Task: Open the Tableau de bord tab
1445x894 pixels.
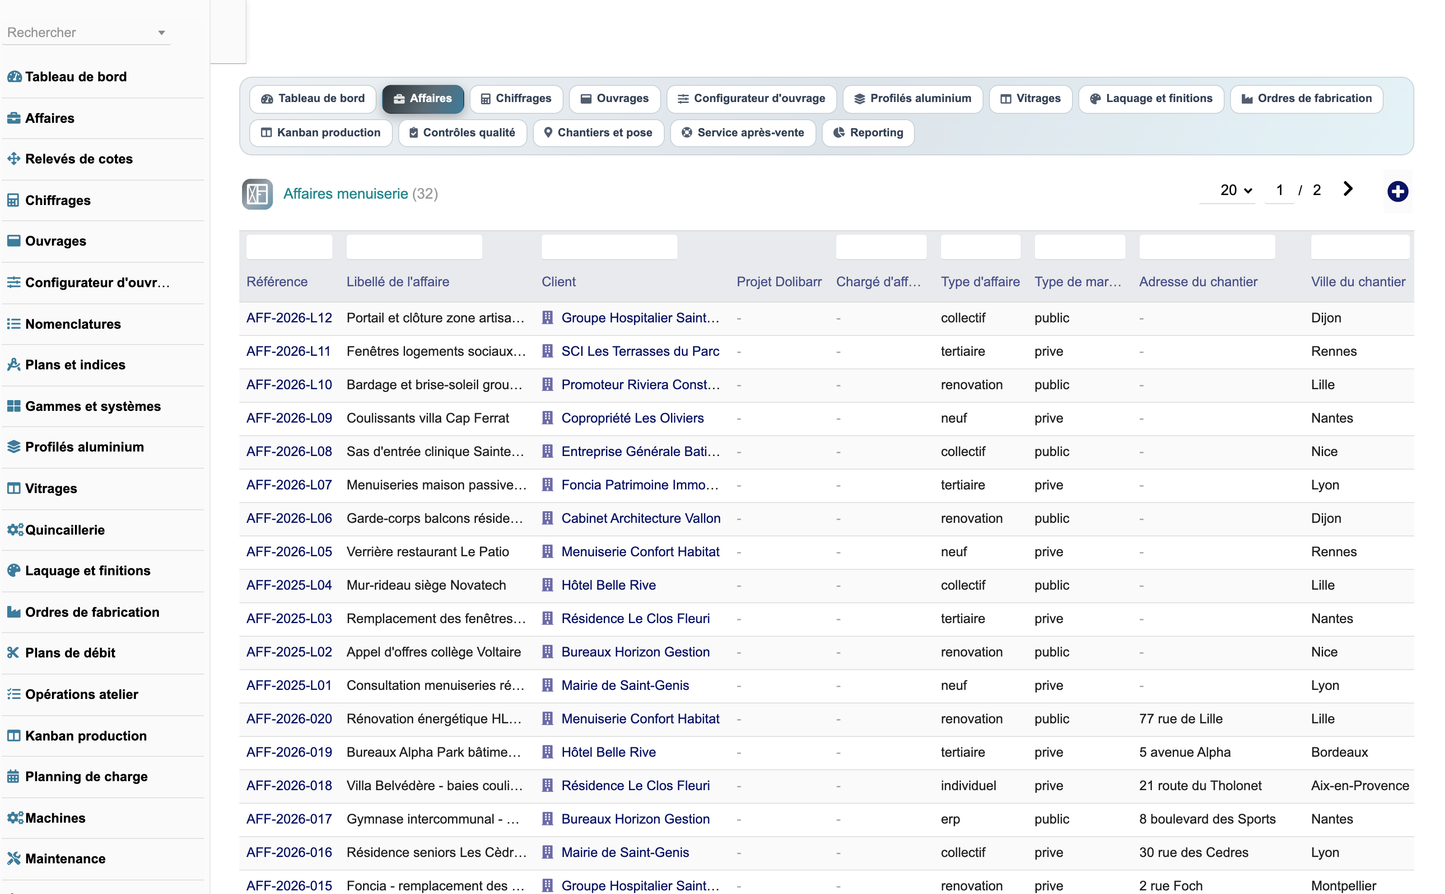Action: [313, 99]
